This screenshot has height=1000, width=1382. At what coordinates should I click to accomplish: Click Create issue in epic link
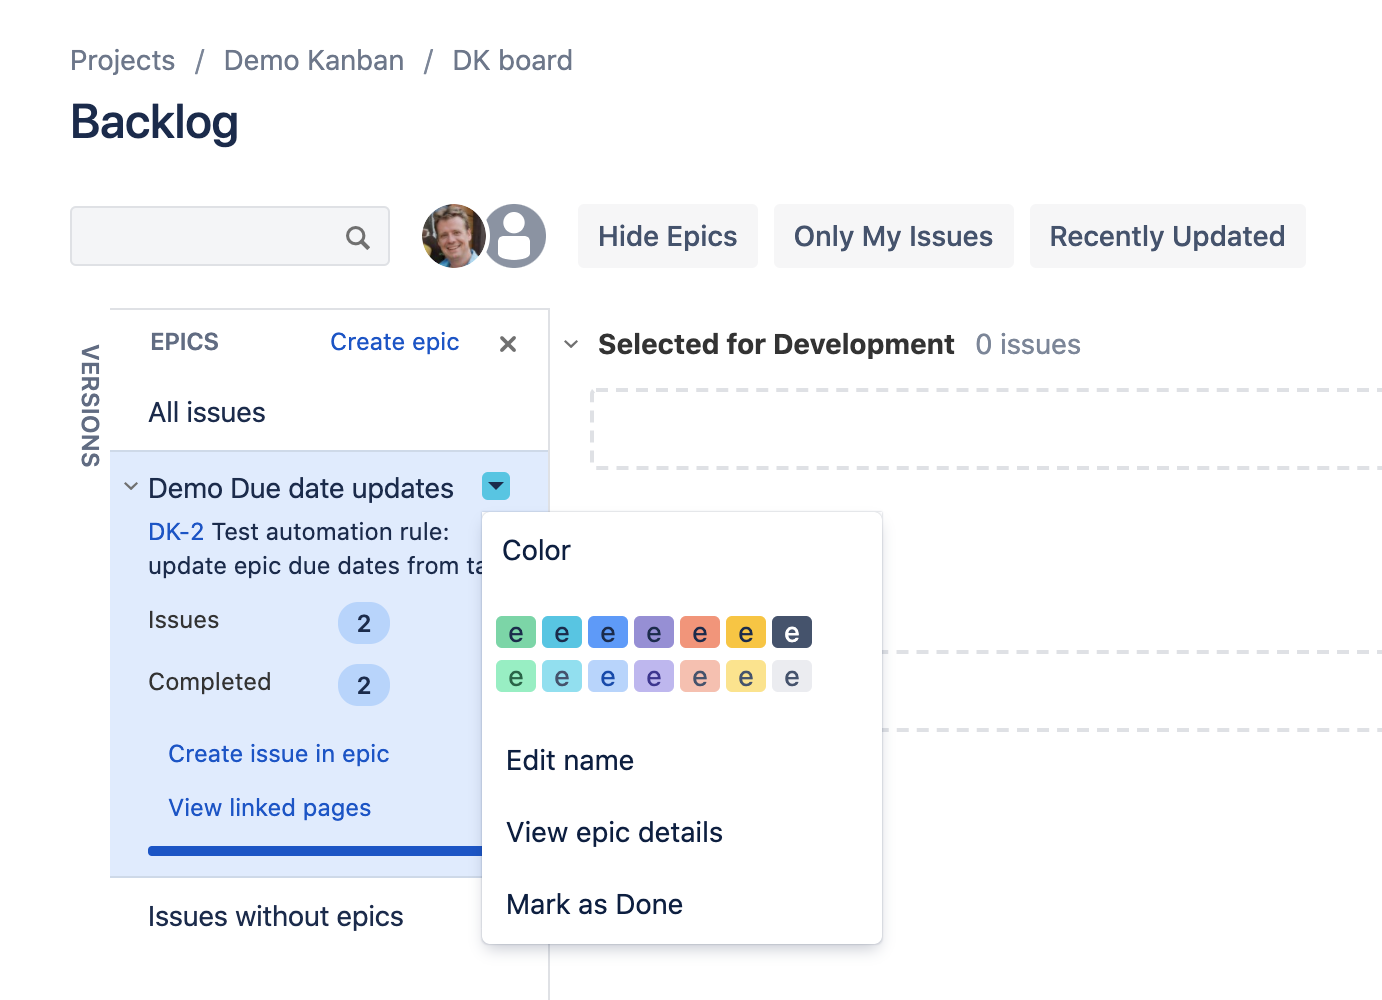click(x=279, y=753)
